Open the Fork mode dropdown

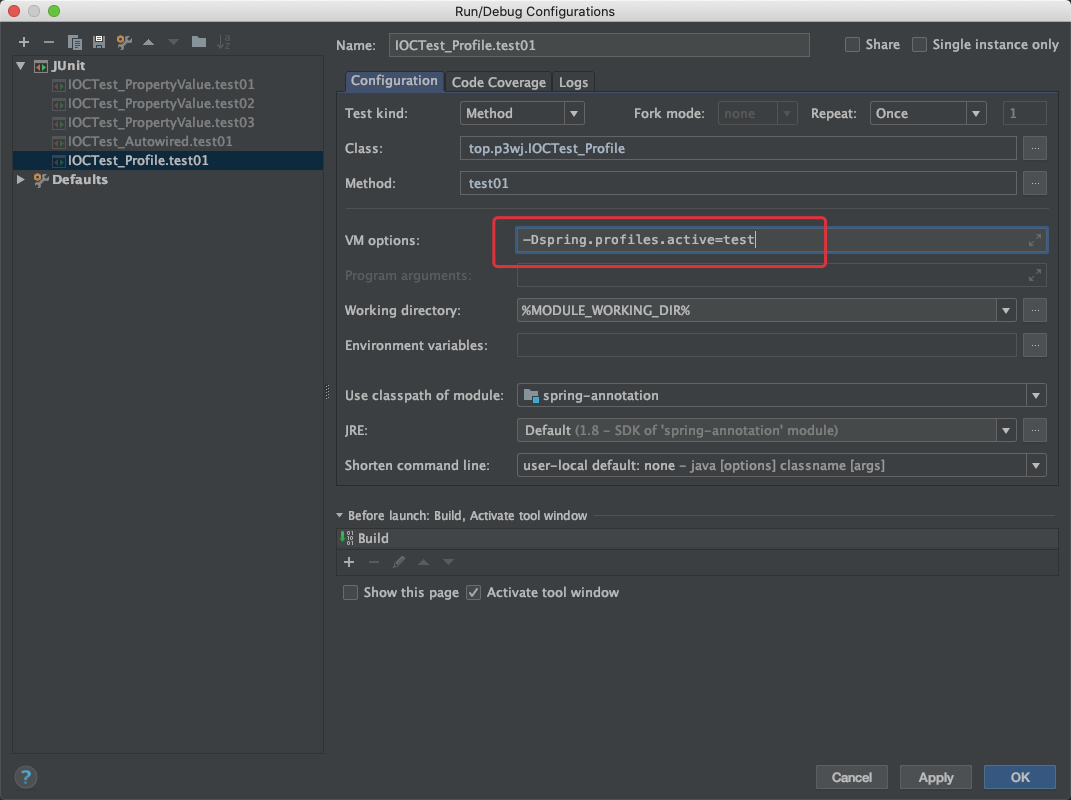tap(786, 113)
